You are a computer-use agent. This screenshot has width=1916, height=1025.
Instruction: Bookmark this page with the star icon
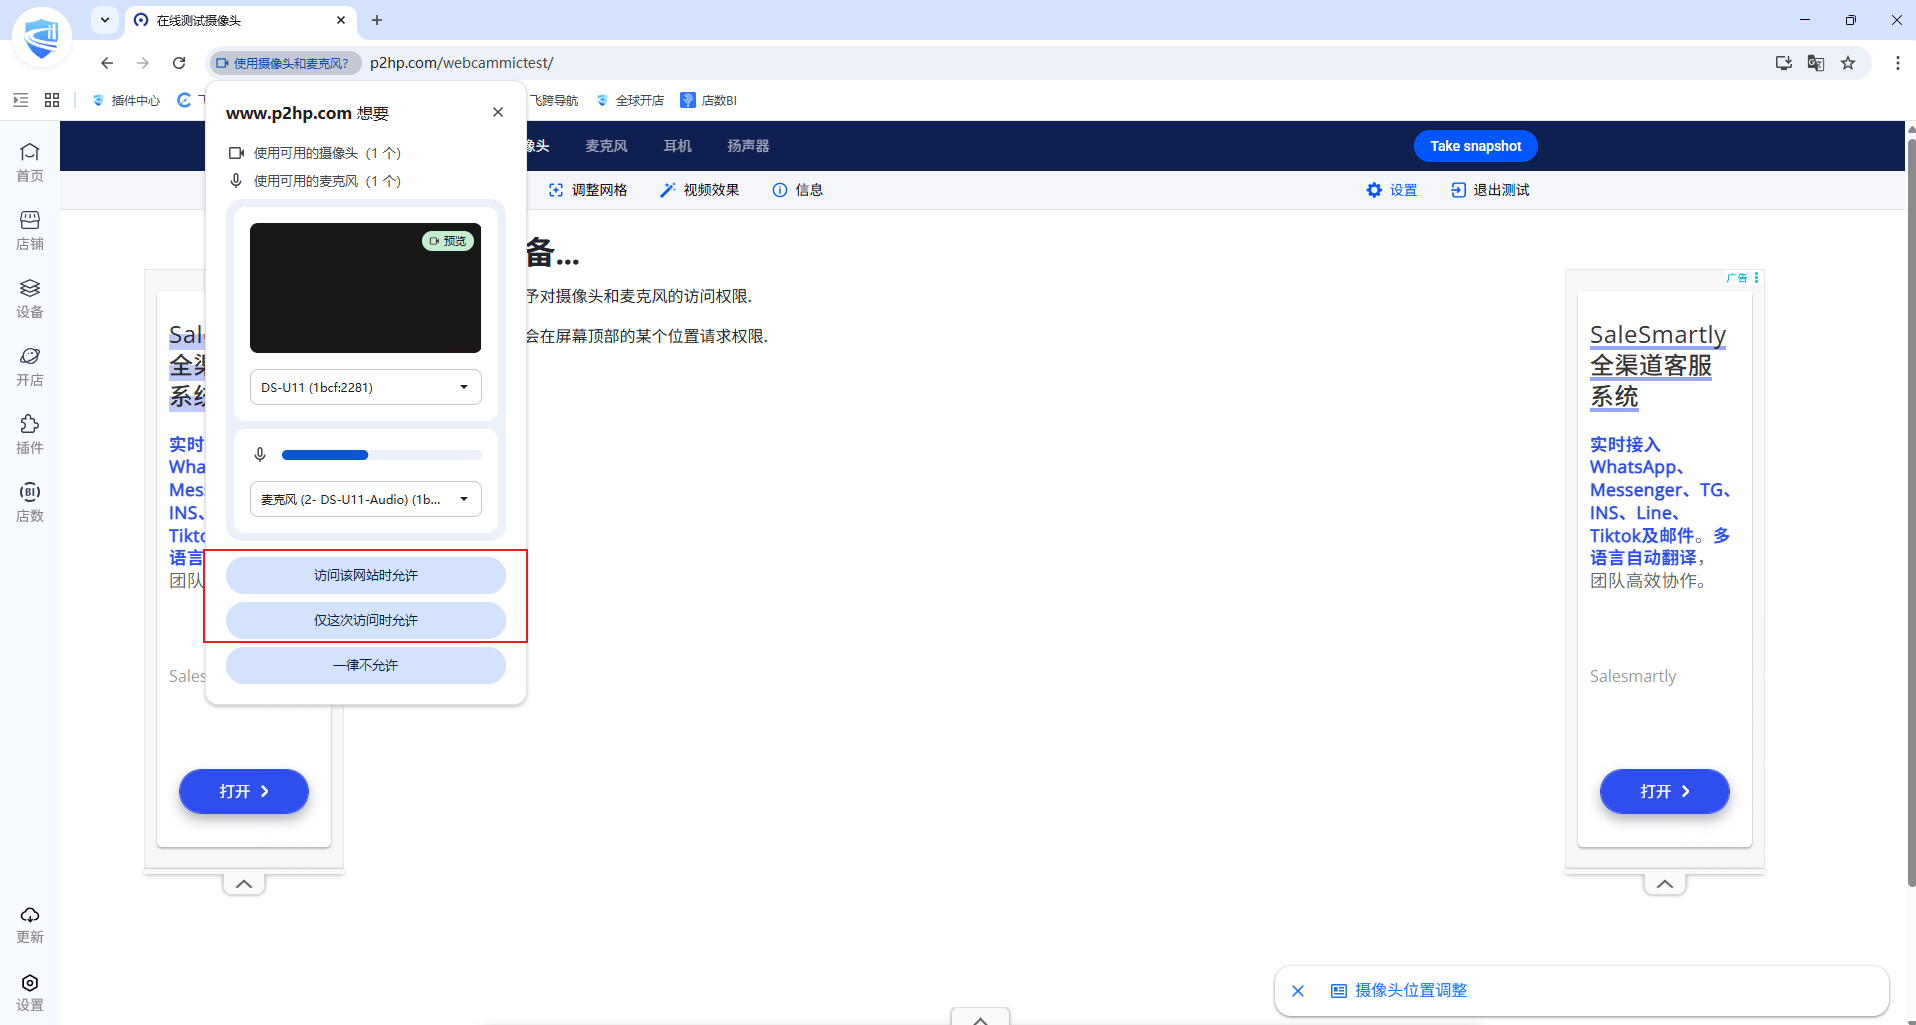click(1848, 63)
